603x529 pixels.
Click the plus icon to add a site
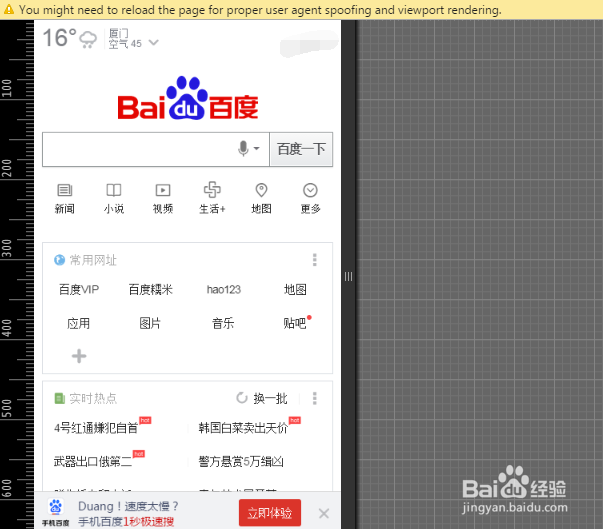click(79, 356)
